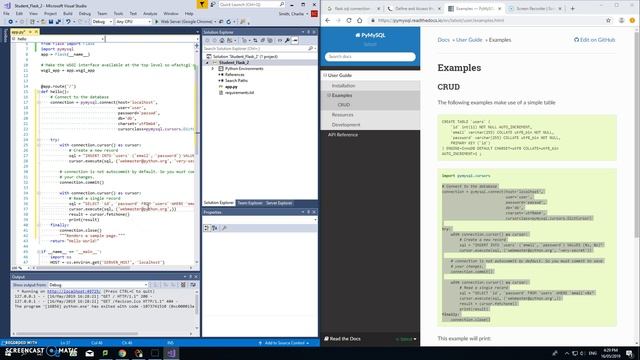Click the Visual Studio icon in taskbar
The image size is (640, 360).
pos(171,353)
